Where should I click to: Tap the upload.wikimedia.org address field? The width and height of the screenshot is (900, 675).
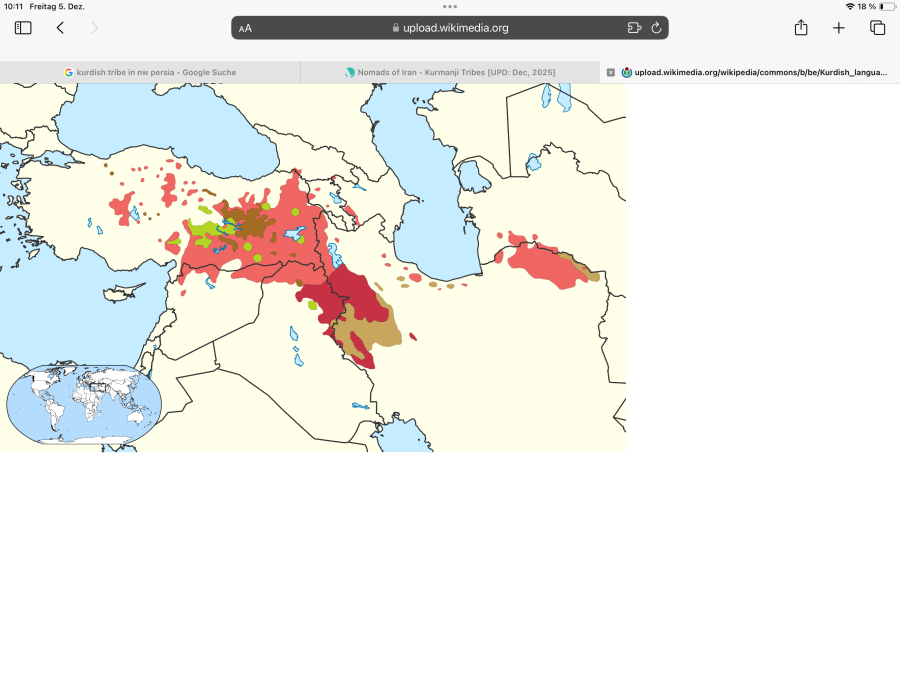450,28
